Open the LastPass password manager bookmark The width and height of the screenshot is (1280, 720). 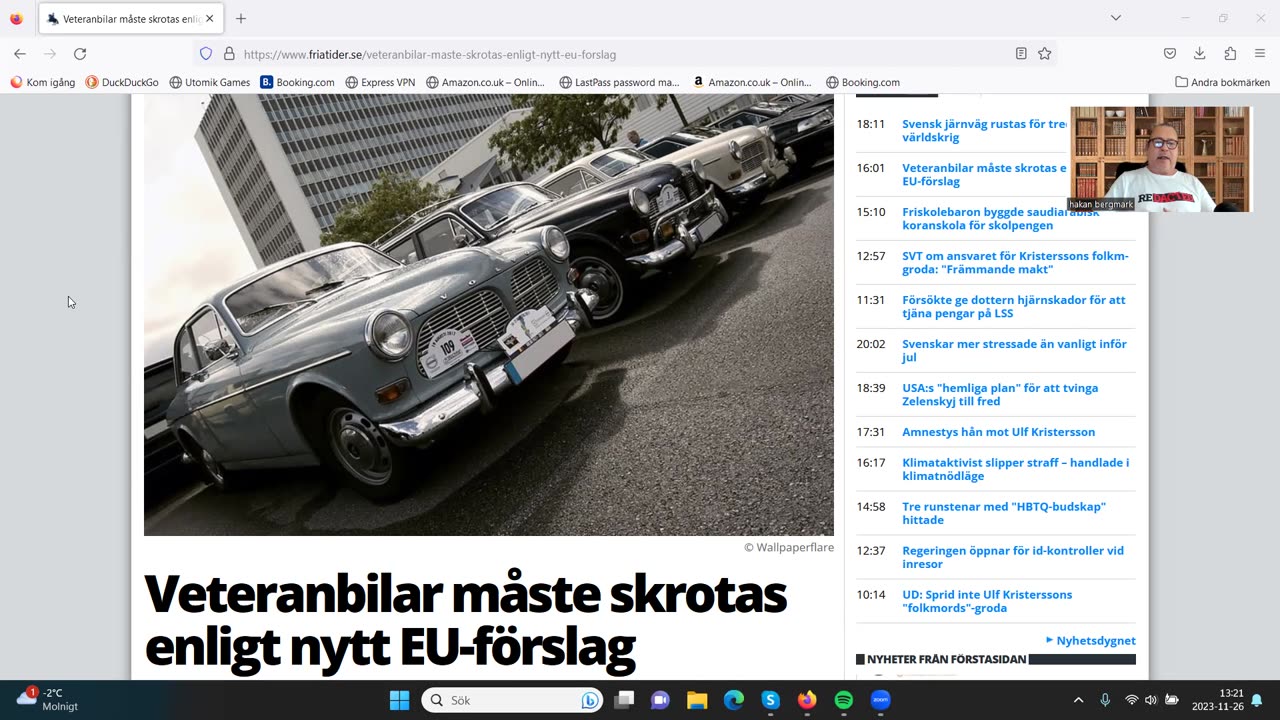coord(619,82)
